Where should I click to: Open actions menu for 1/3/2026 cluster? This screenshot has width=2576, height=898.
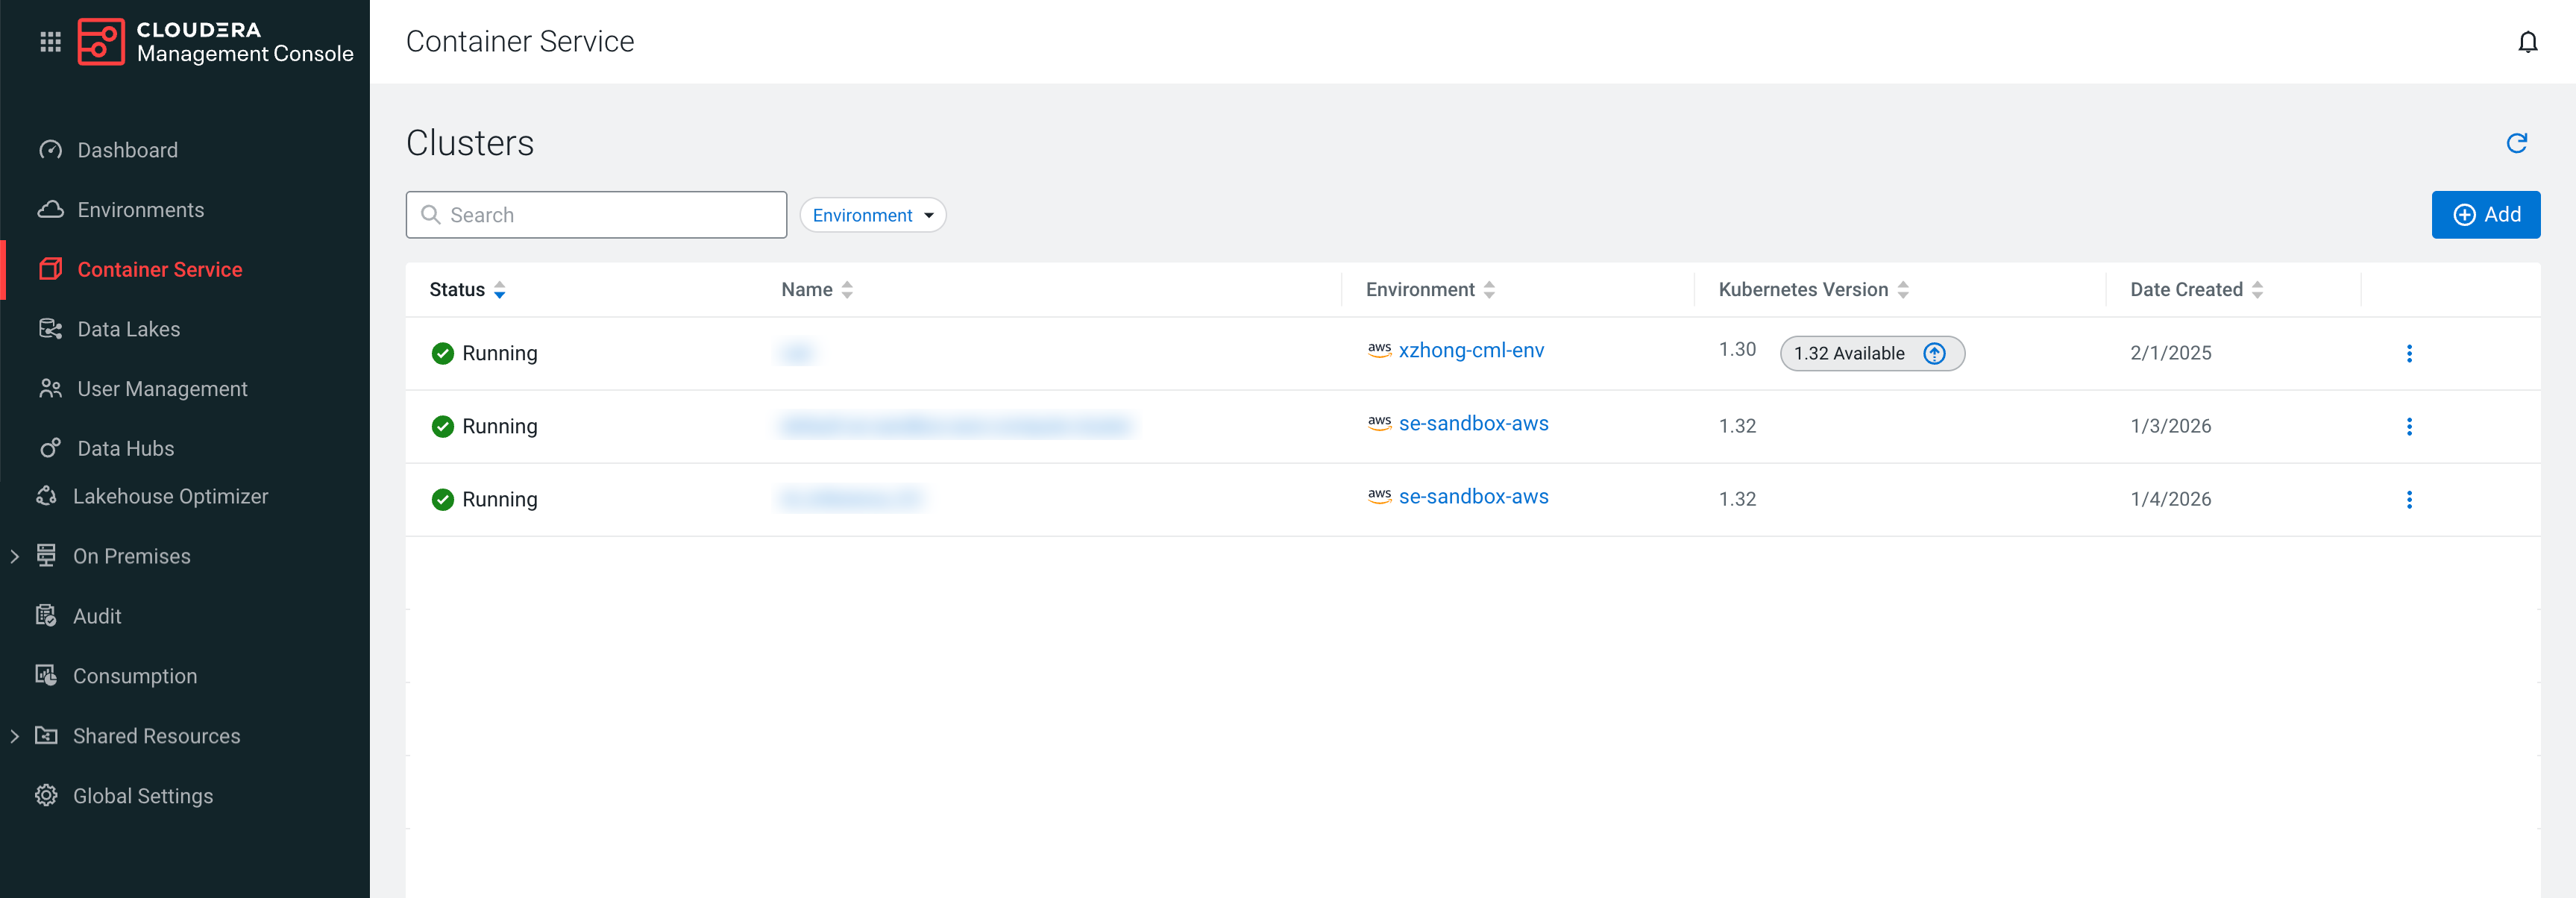(2408, 426)
